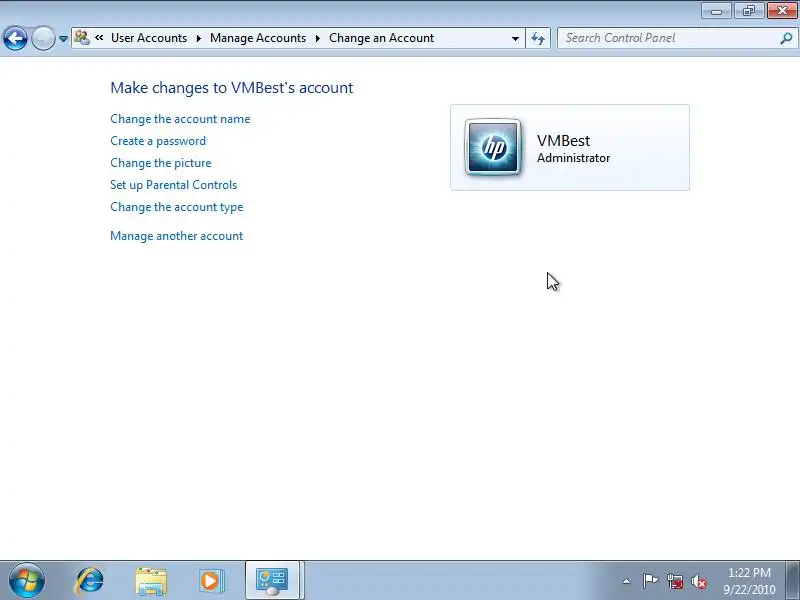This screenshot has height=600, width=800.
Task: Launch Windows Media Player from taskbar
Action: coord(211,581)
